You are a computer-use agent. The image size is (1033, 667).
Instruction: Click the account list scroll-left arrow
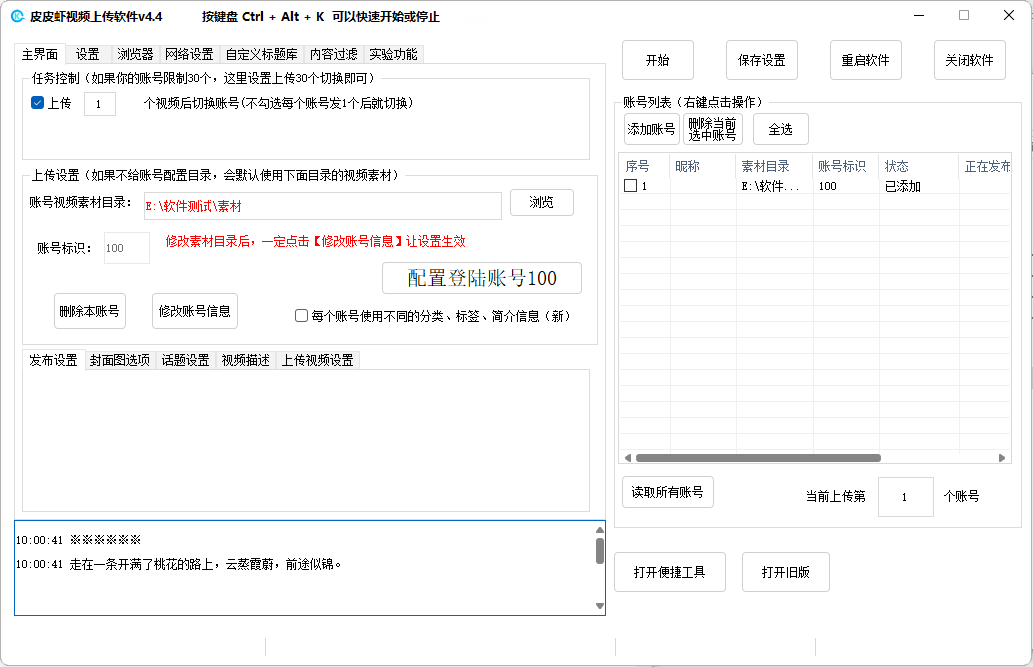[x=627, y=457]
